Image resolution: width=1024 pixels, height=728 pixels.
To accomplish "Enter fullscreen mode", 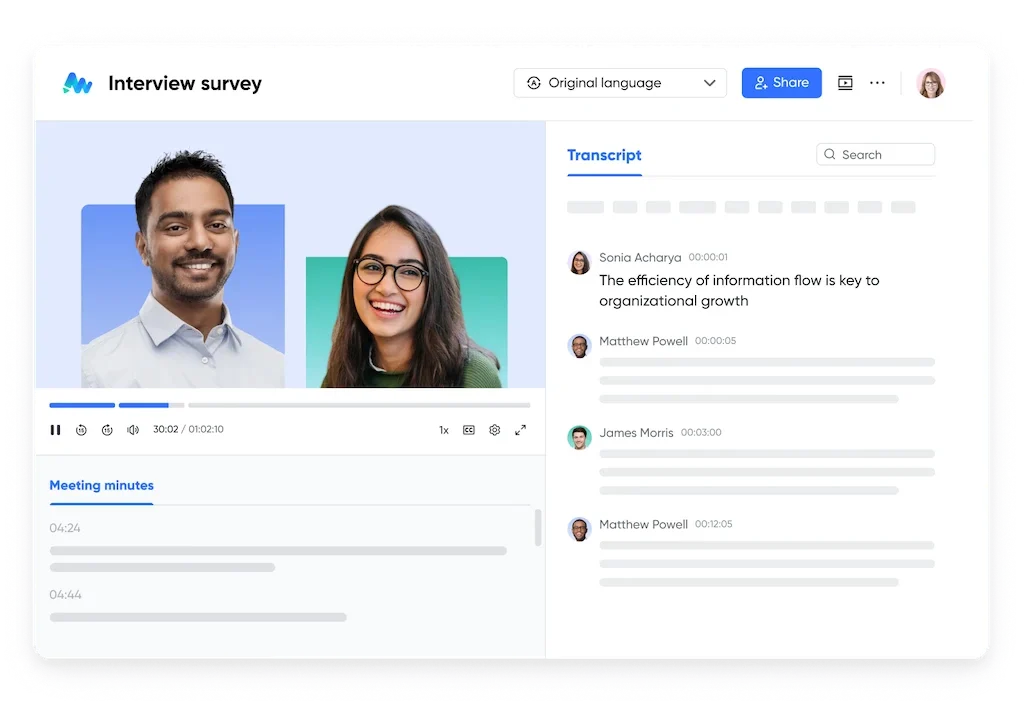I will point(520,430).
